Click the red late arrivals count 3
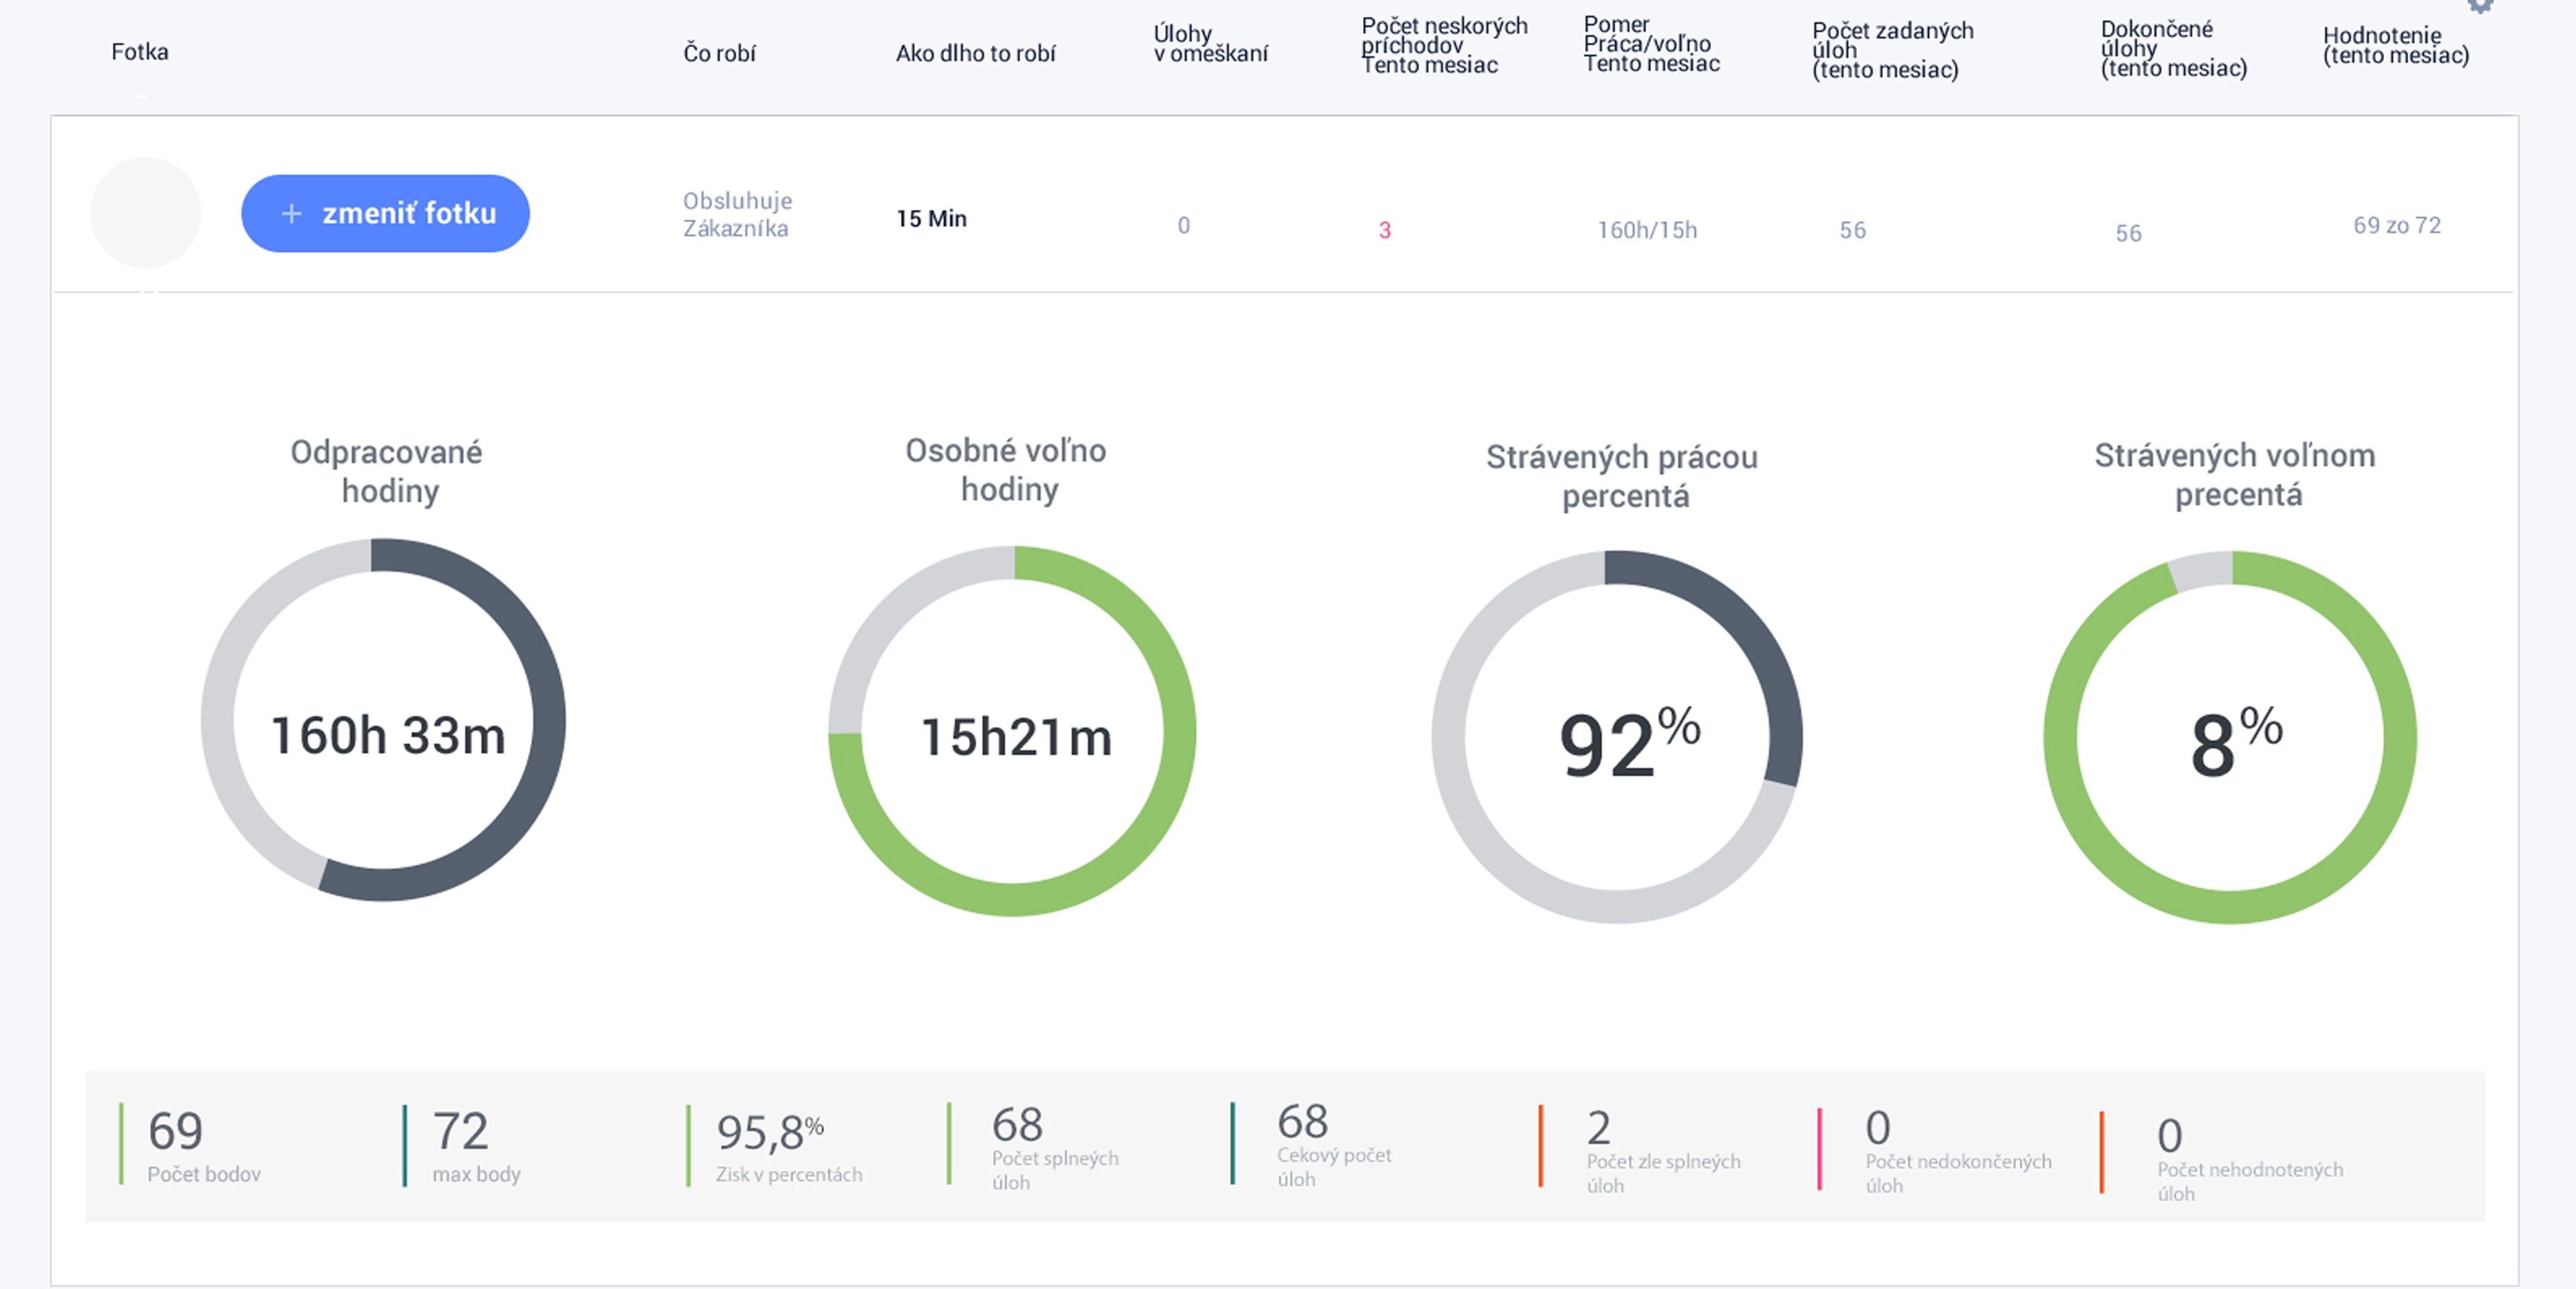The height and width of the screenshot is (1289, 2576). point(1384,230)
